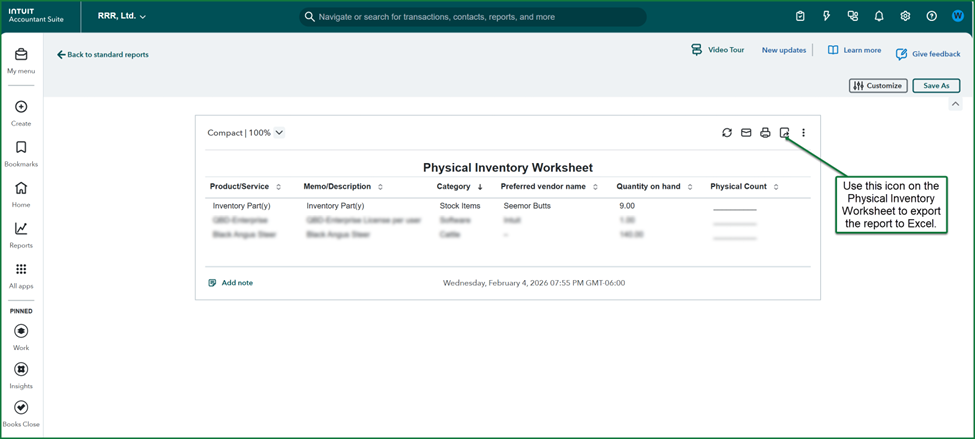This screenshot has height=439, width=975.
Task: Click the Save As button
Action: click(936, 86)
